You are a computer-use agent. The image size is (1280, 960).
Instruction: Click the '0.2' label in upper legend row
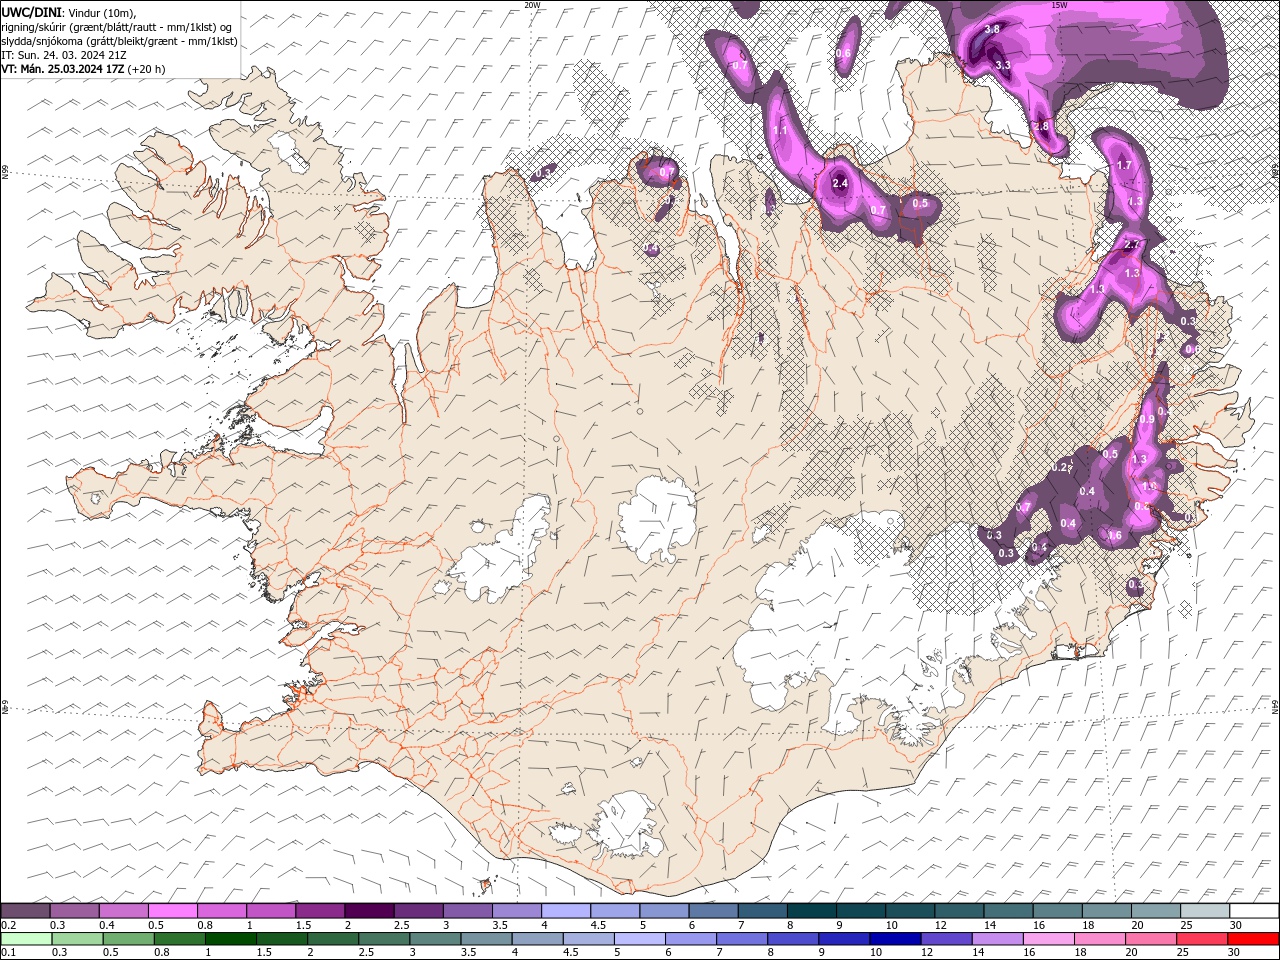tap(9, 925)
